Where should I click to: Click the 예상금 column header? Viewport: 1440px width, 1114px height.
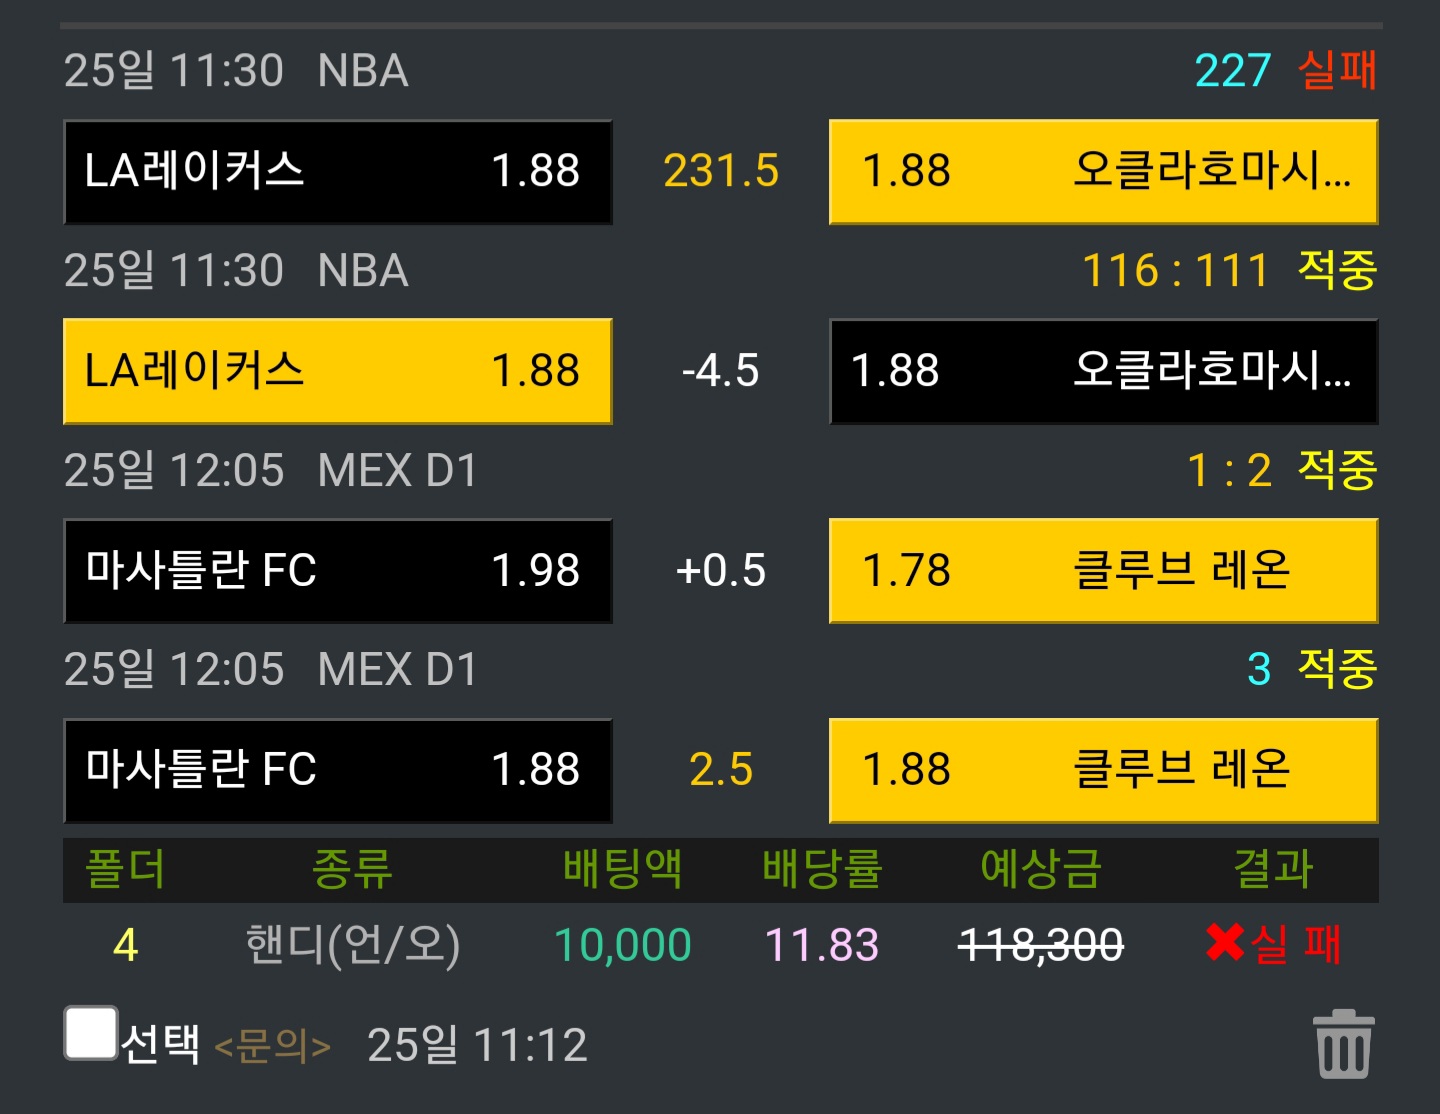point(1041,868)
